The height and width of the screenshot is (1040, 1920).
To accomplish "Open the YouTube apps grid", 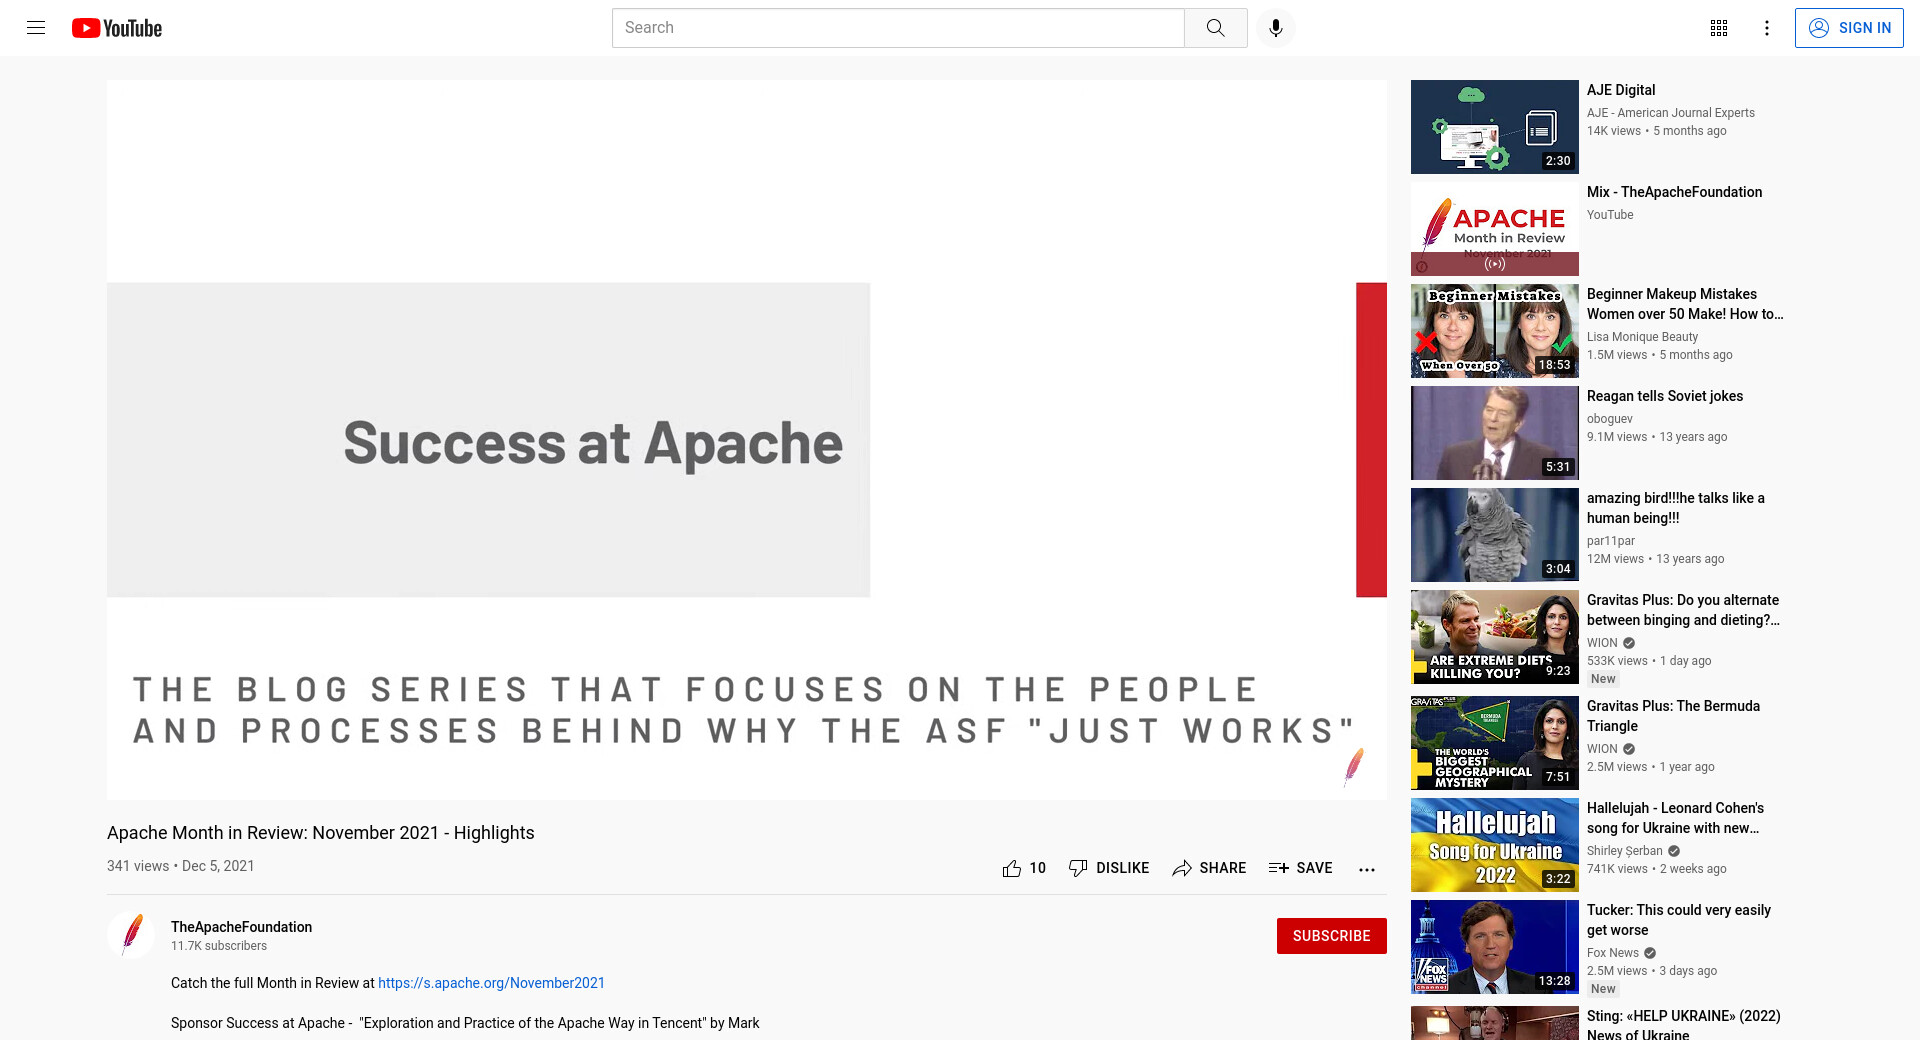I will (1719, 28).
